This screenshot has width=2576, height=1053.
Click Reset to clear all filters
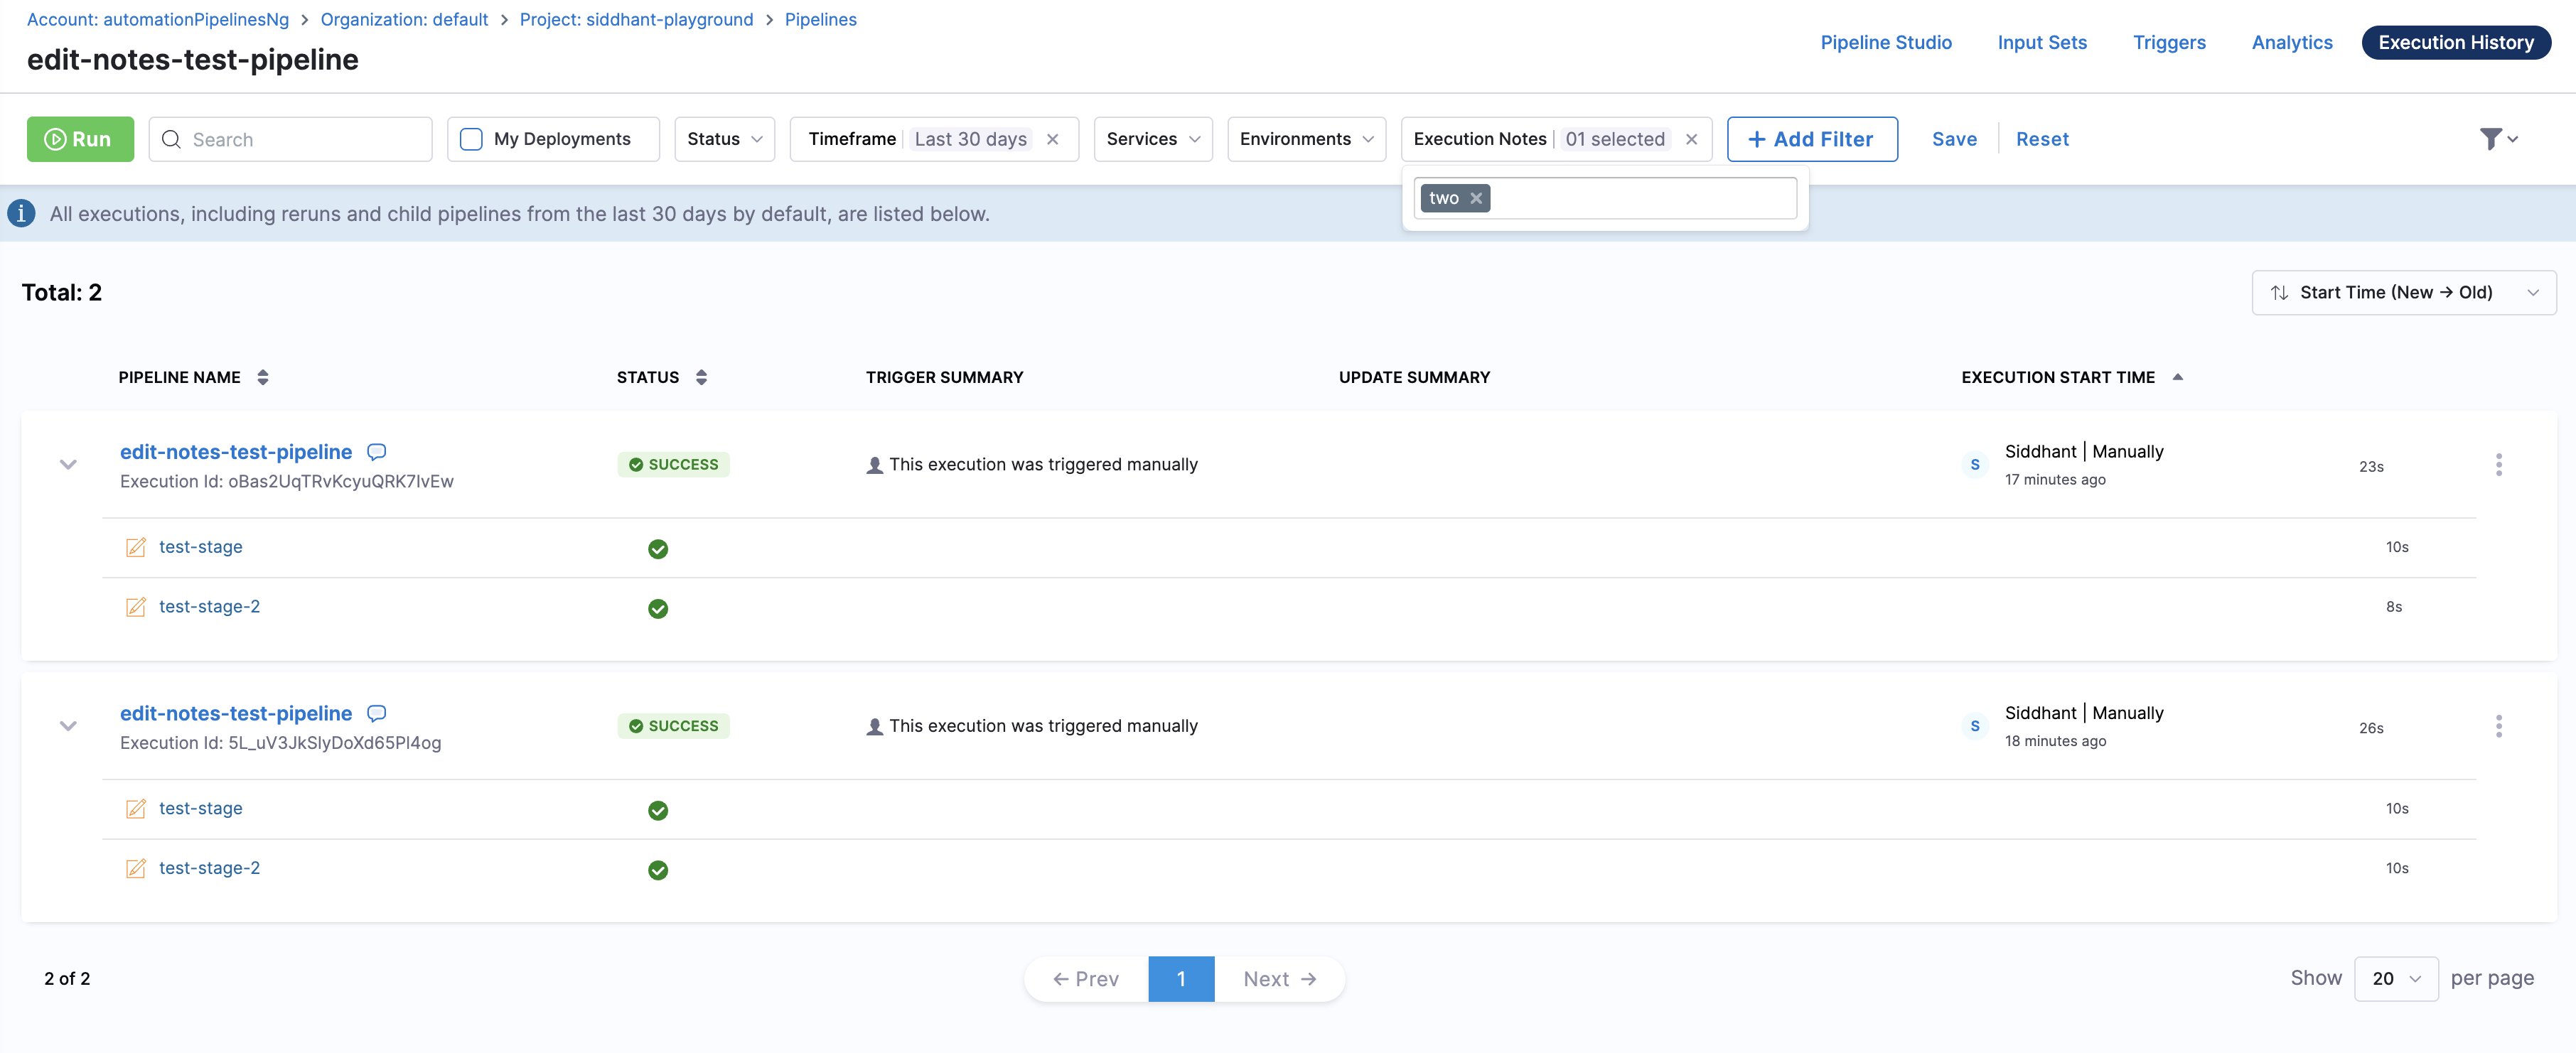click(x=2042, y=139)
